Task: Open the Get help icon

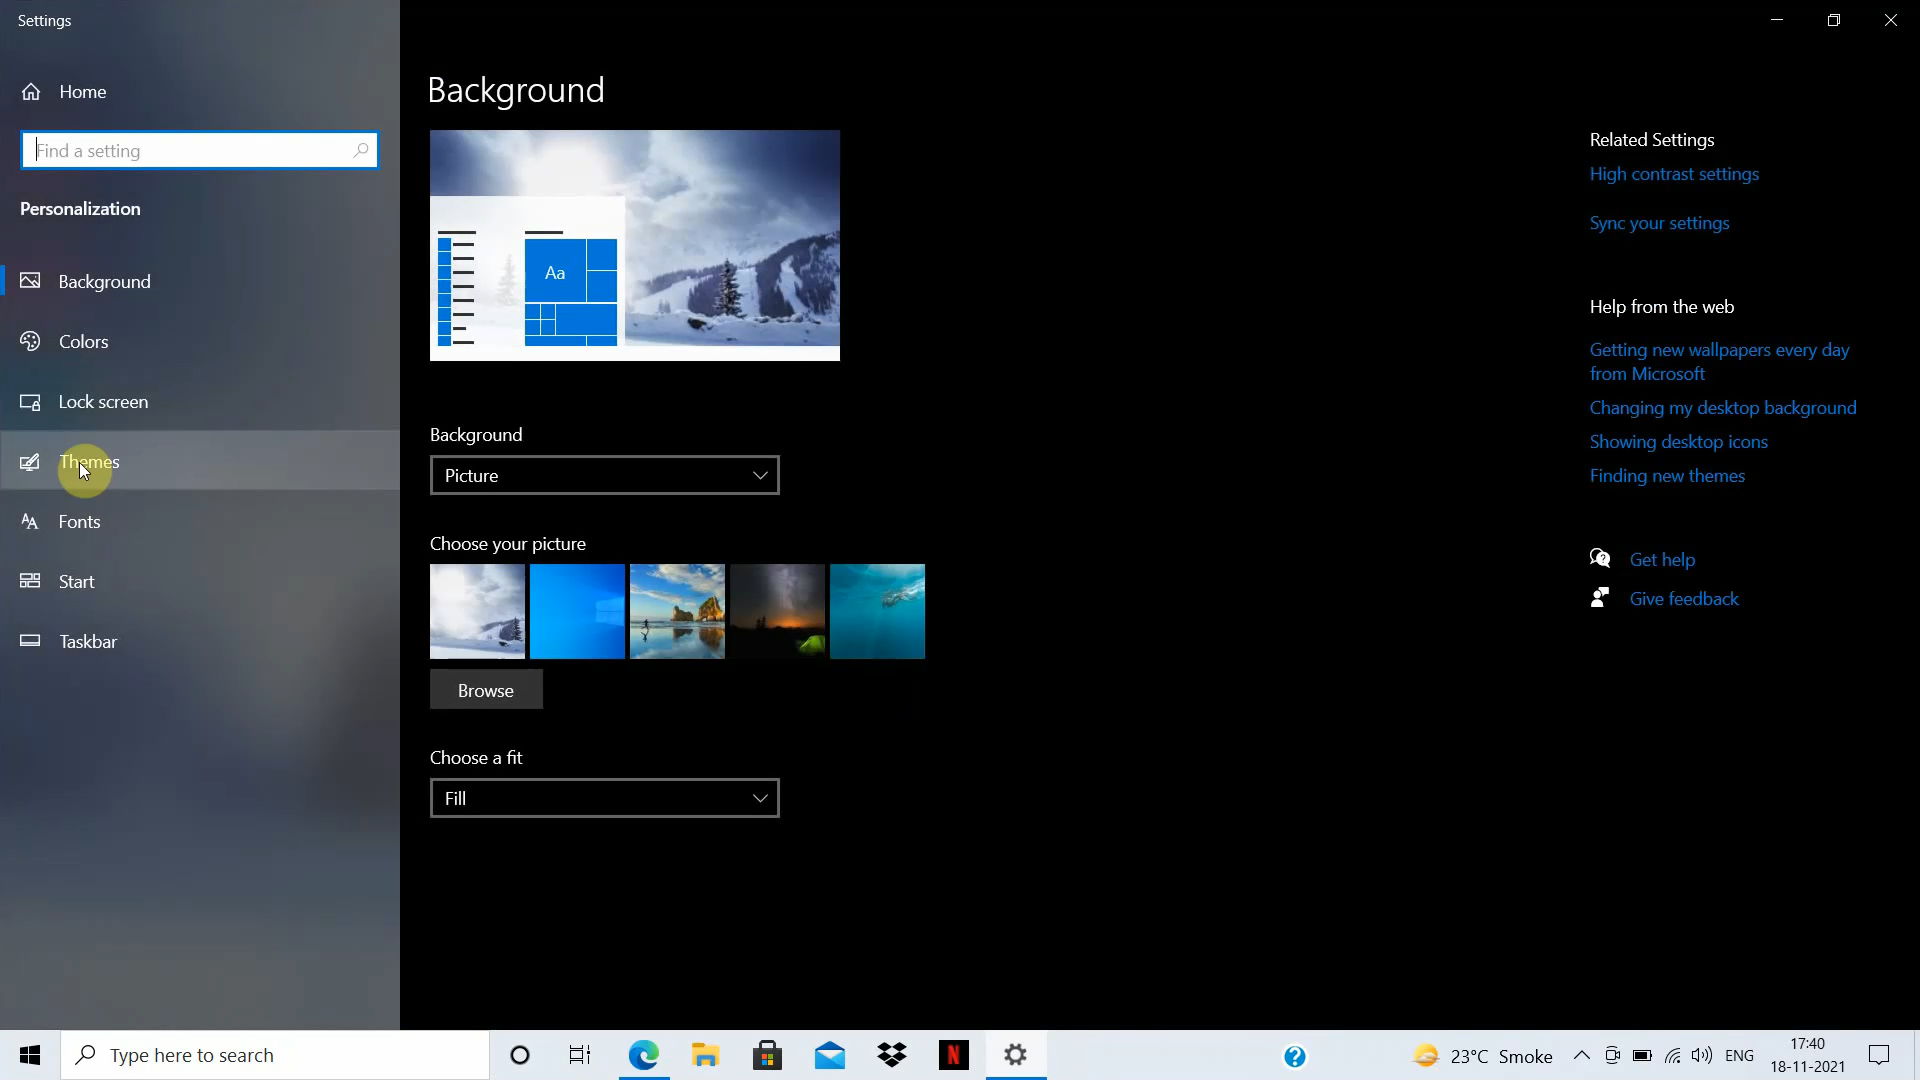Action: pyautogui.click(x=1599, y=558)
